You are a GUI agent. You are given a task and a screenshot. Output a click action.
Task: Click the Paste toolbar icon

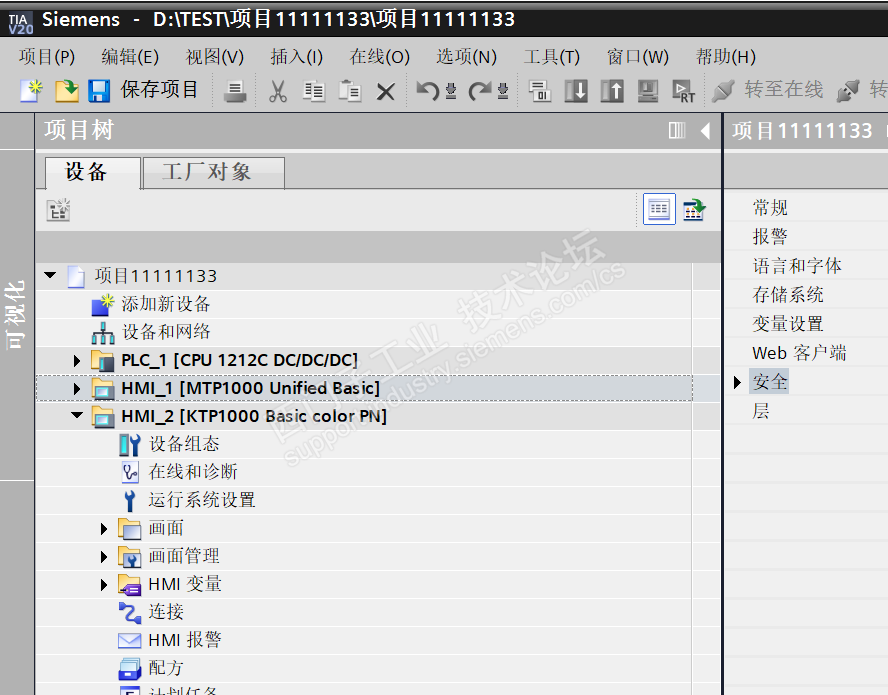click(x=349, y=91)
